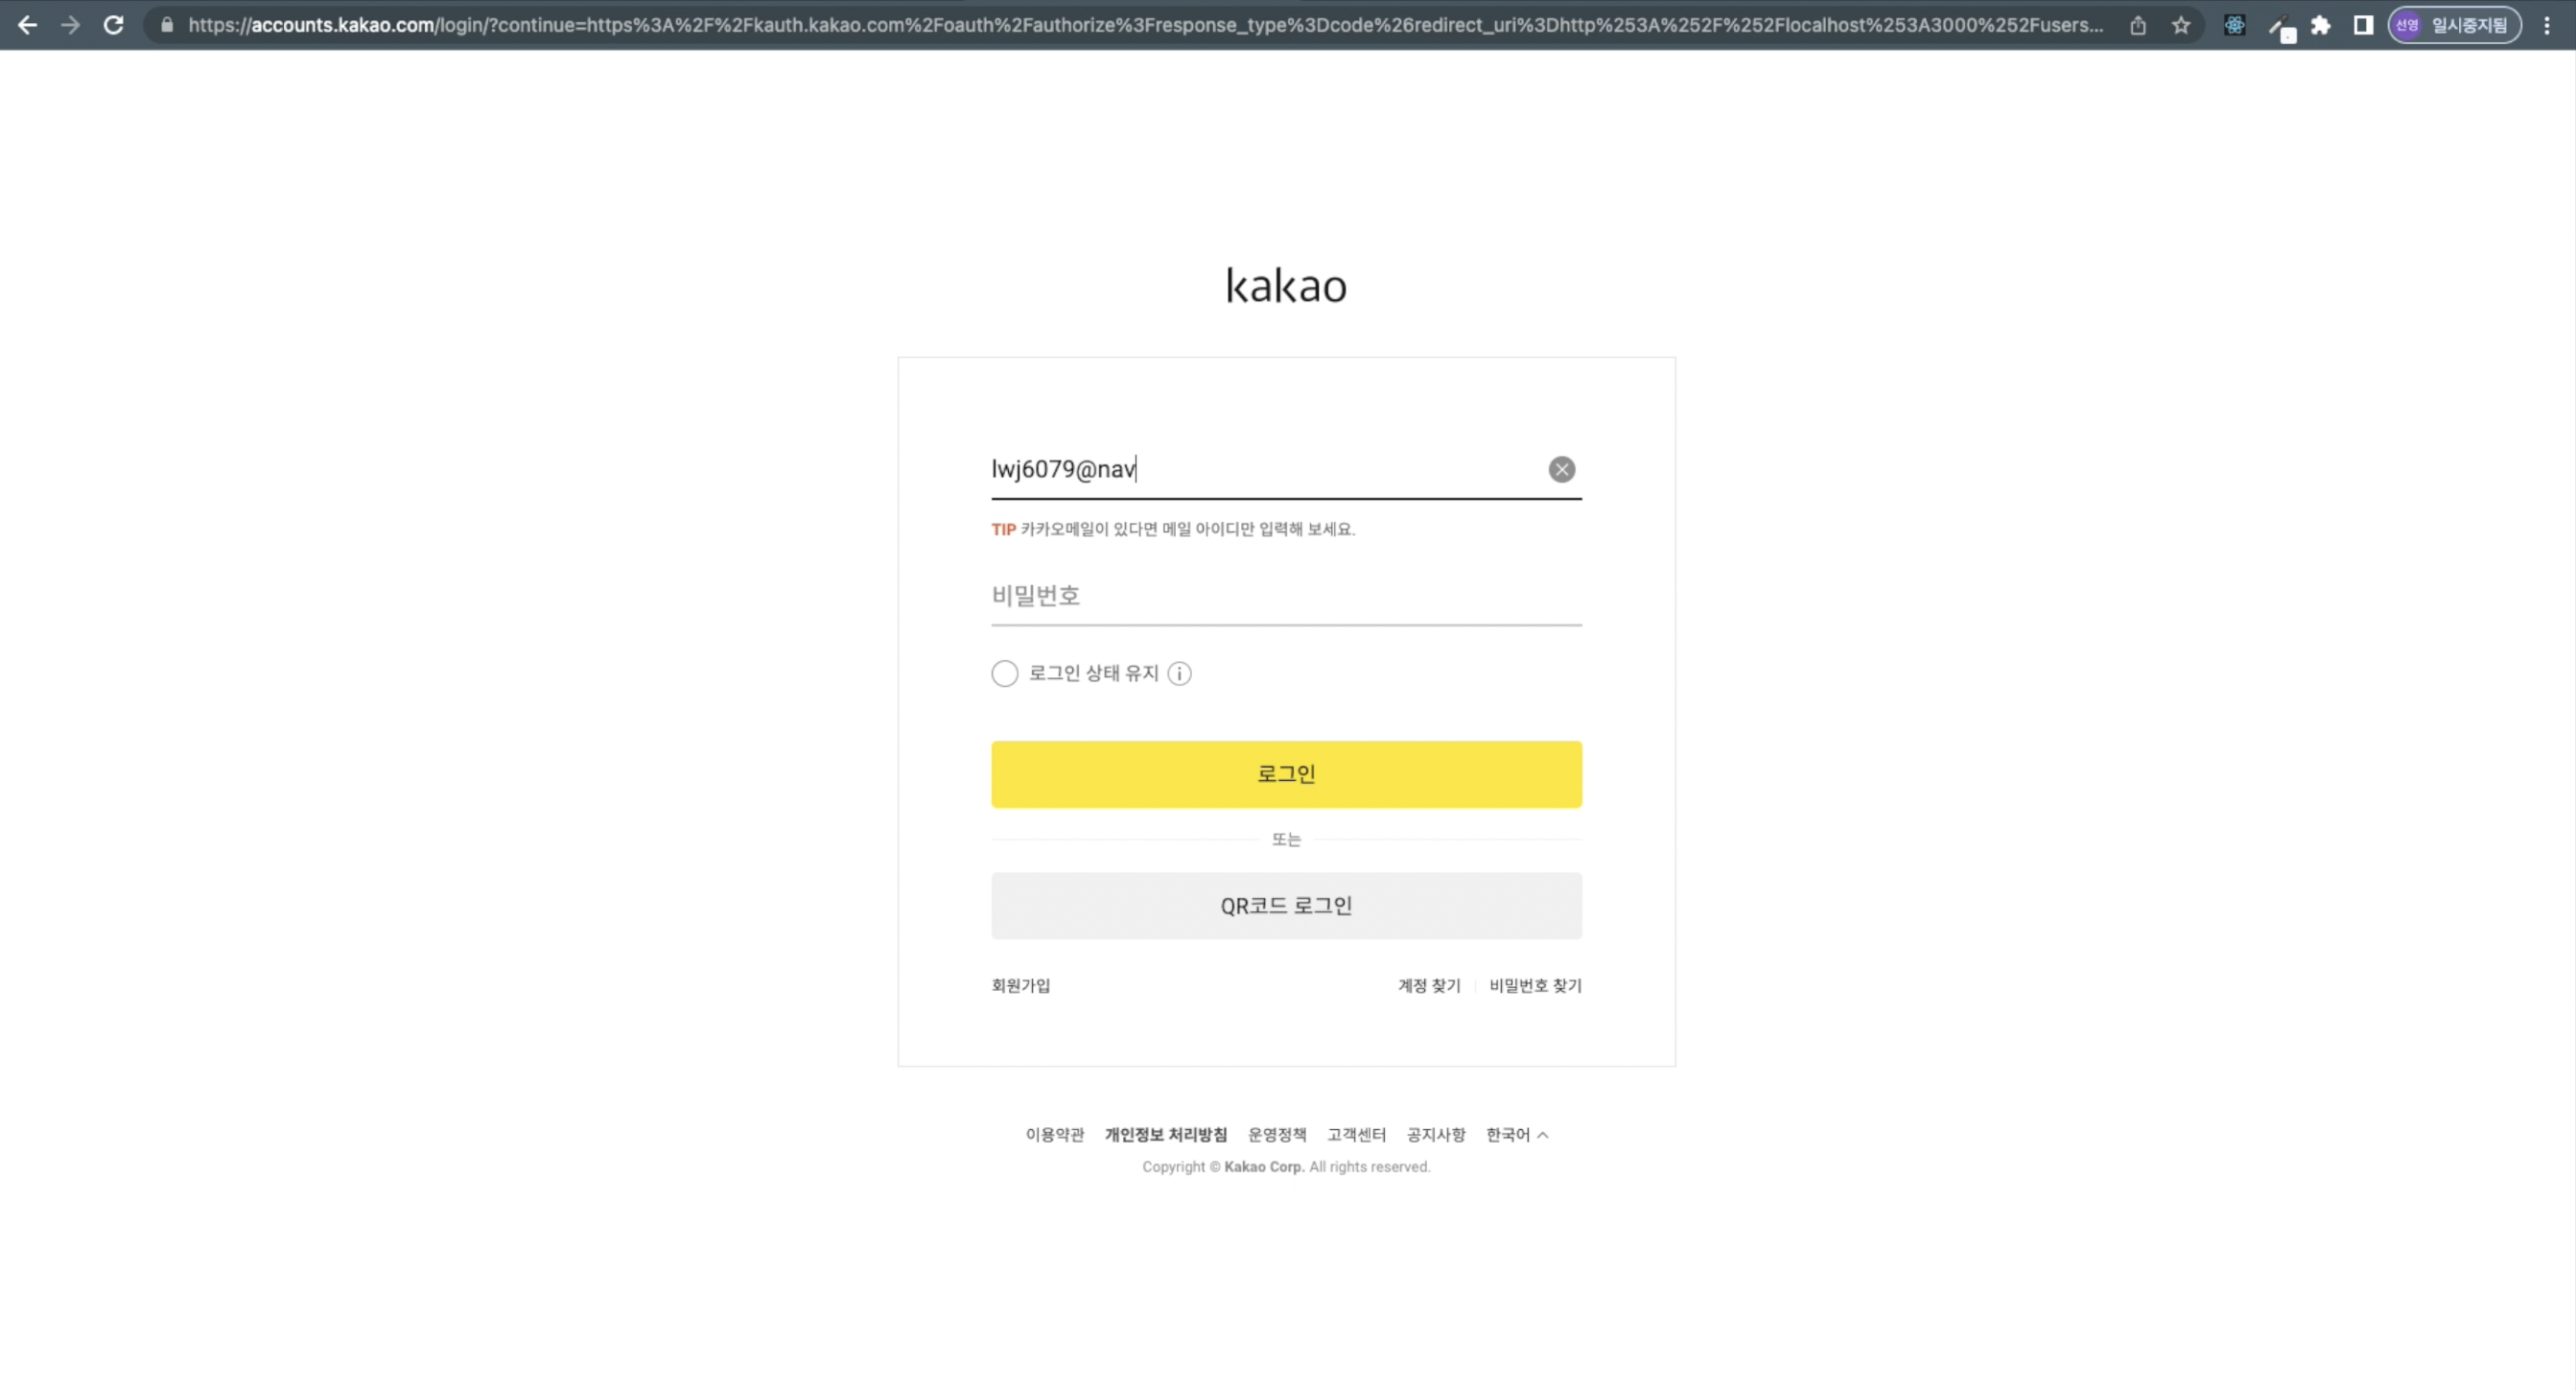Open the Chrome extensions puzzle-piece icon
Image resolution: width=2576 pixels, height=1391 pixels.
point(2321,25)
